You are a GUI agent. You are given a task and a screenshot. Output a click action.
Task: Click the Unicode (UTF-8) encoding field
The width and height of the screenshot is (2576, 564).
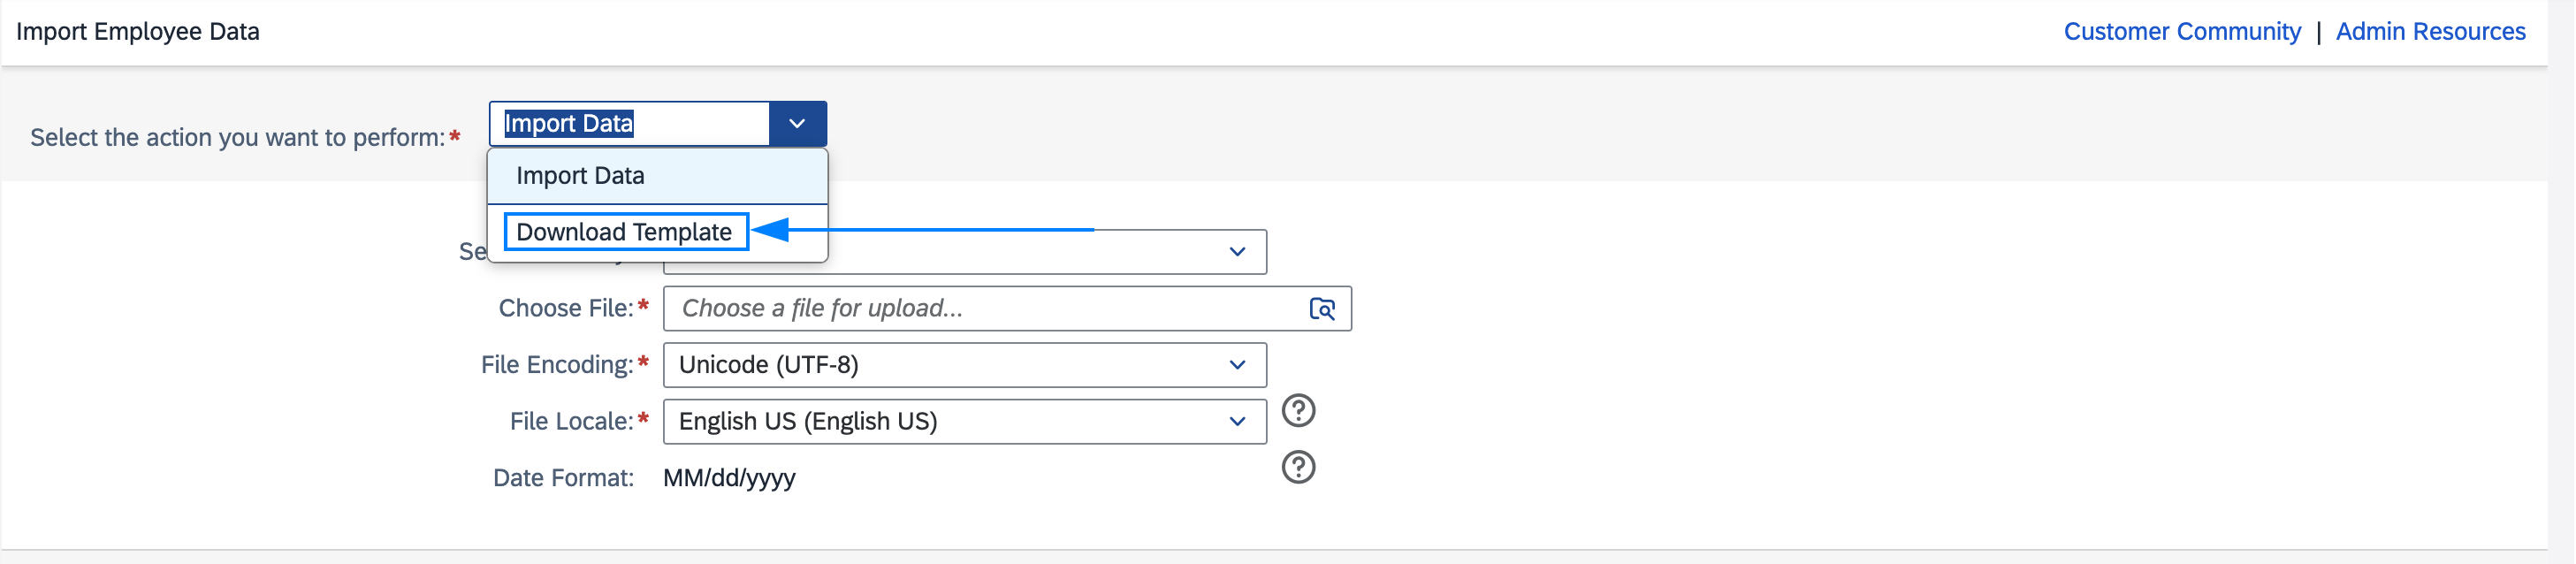(964, 365)
